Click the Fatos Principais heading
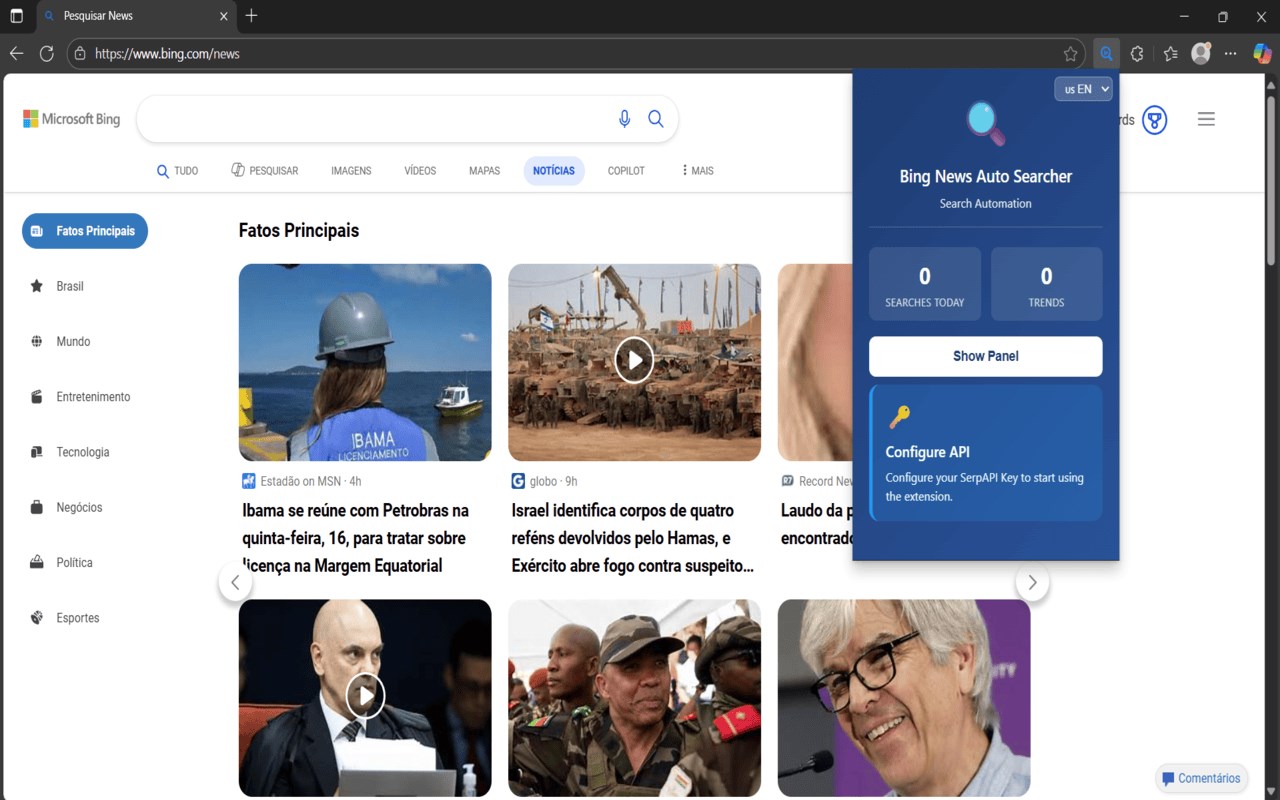 [299, 230]
